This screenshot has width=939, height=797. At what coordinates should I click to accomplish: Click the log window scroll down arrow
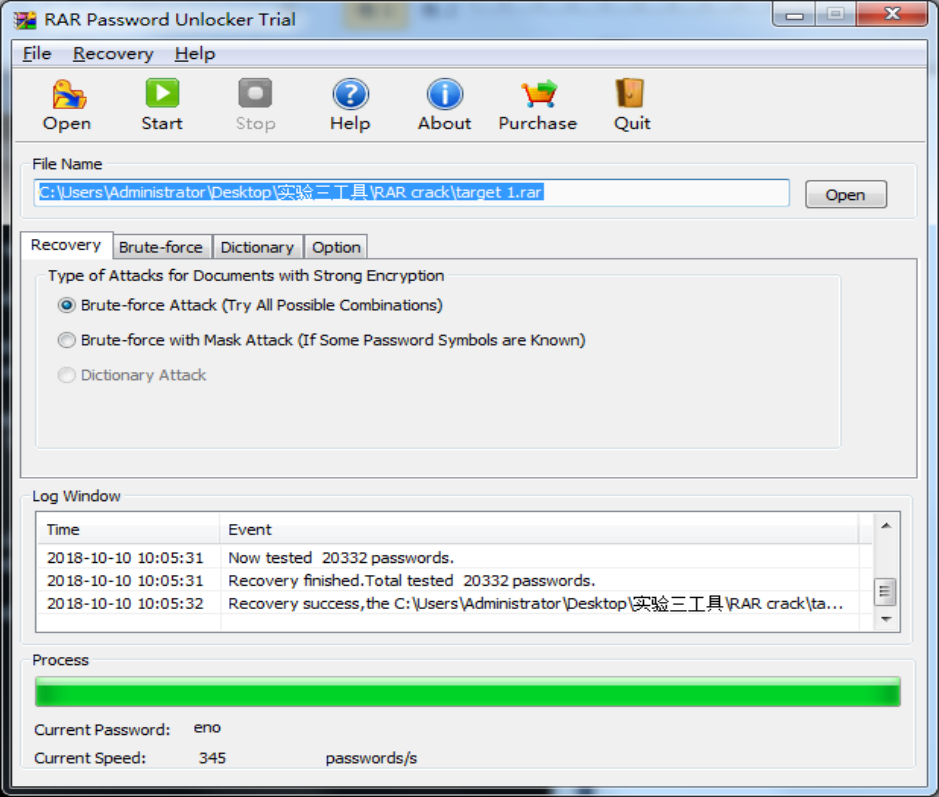886,619
